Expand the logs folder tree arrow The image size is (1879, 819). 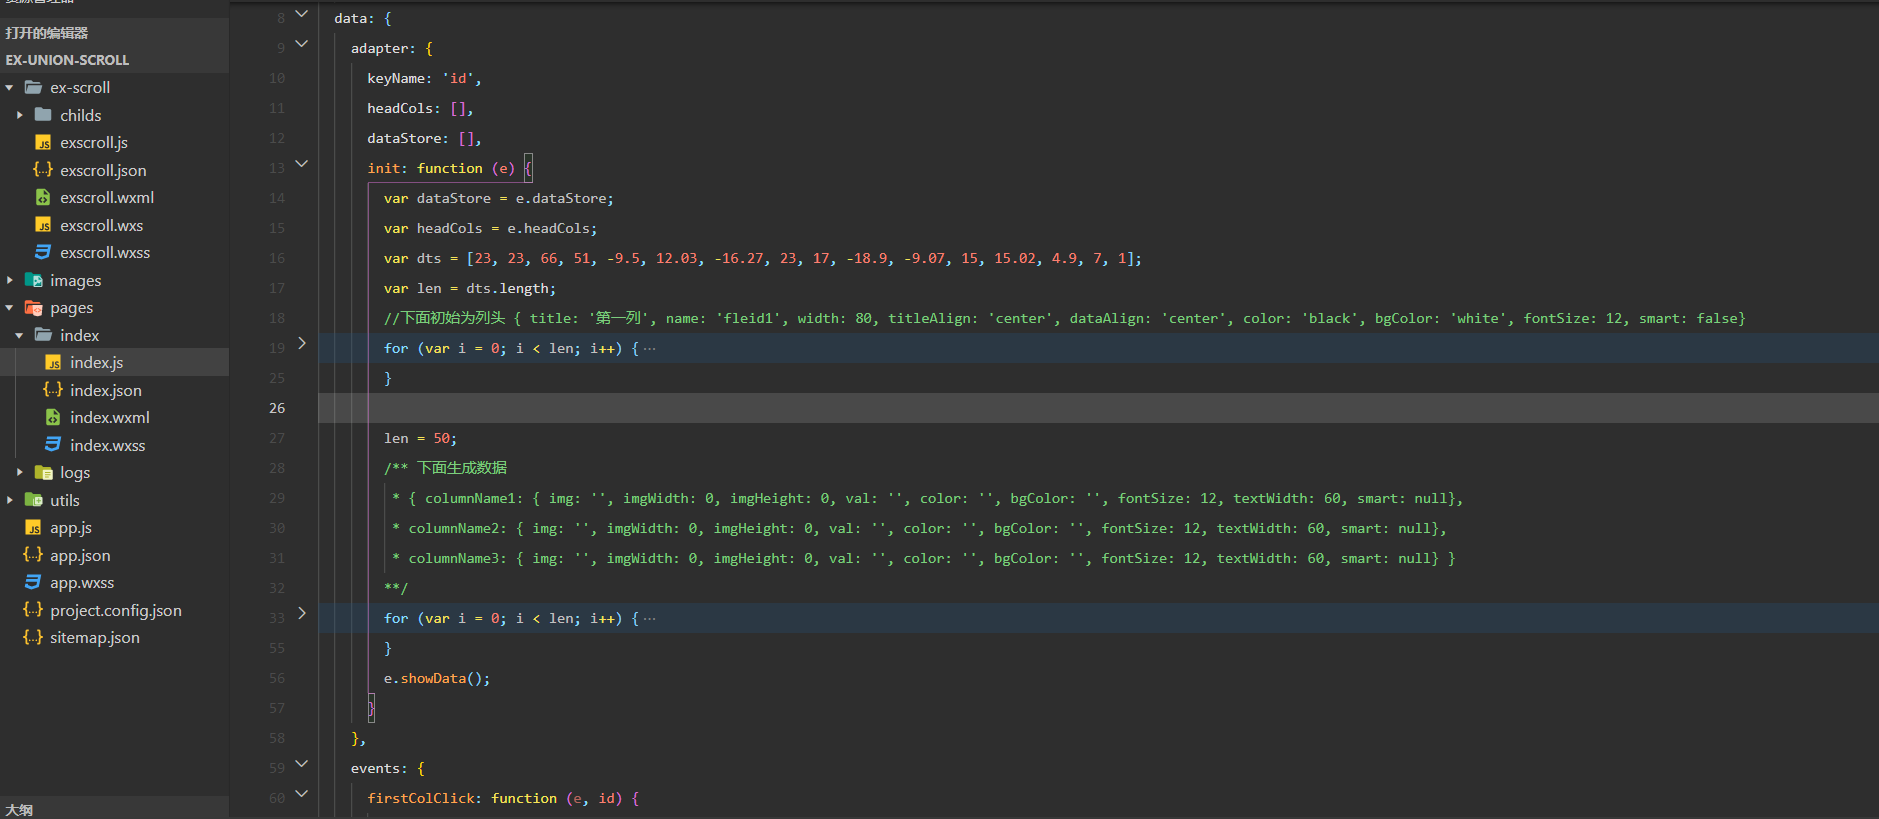click(x=20, y=472)
